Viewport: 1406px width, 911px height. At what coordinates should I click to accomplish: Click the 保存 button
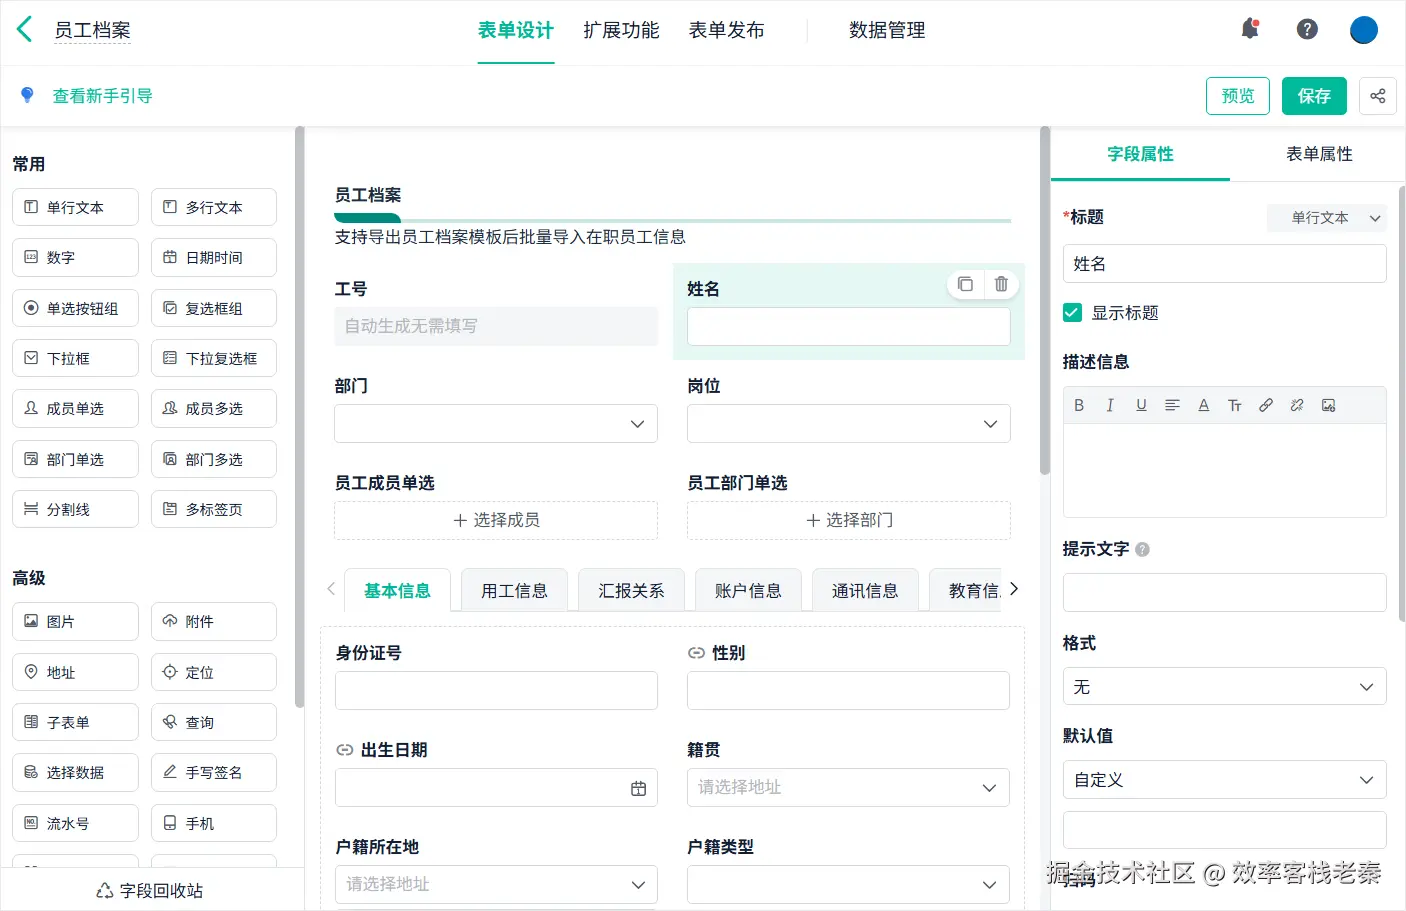[x=1314, y=96]
